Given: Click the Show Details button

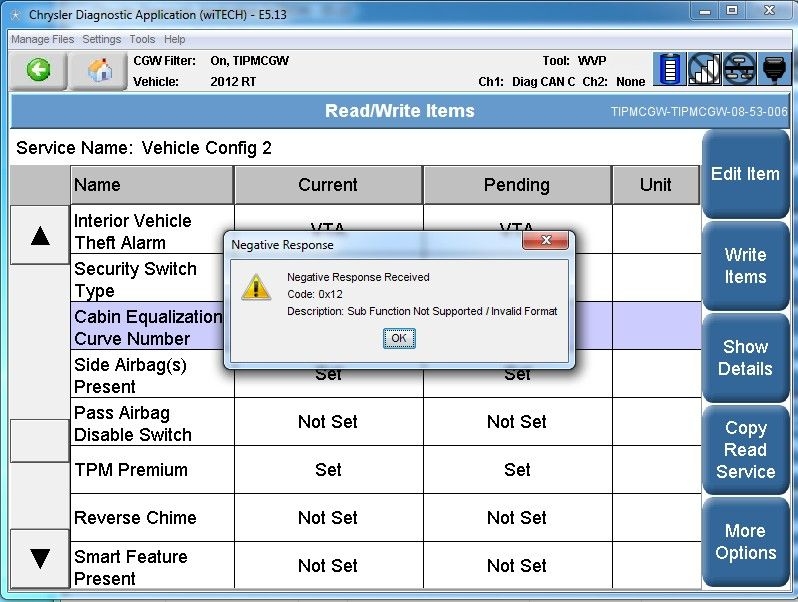Looking at the screenshot, I should pyautogui.click(x=745, y=358).
